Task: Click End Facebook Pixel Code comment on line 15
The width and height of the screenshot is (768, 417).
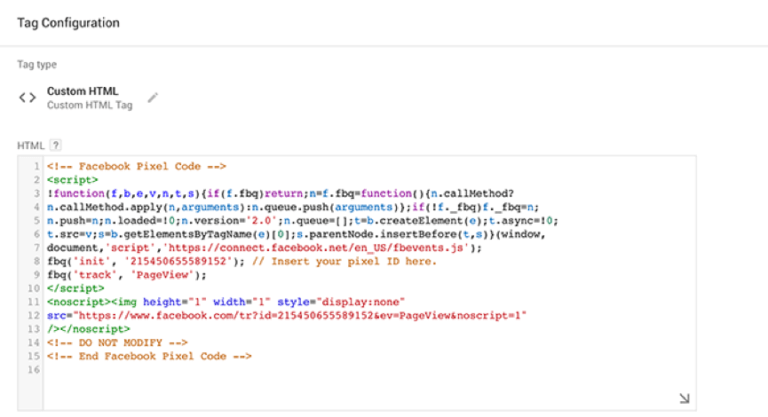Action: point(149,356)
